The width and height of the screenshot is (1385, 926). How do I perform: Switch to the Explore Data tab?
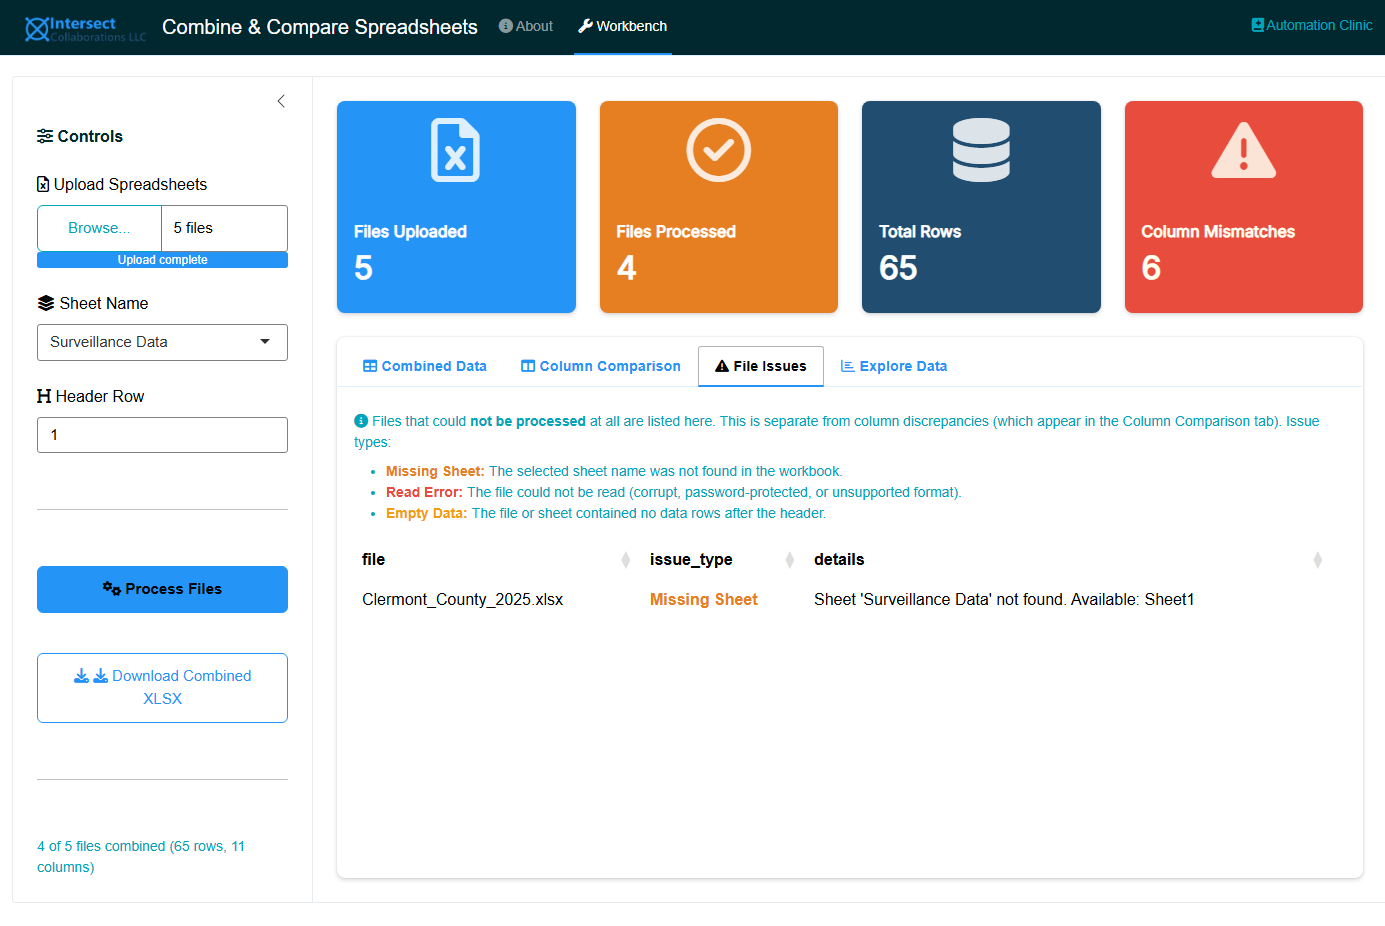pos(893,366)
